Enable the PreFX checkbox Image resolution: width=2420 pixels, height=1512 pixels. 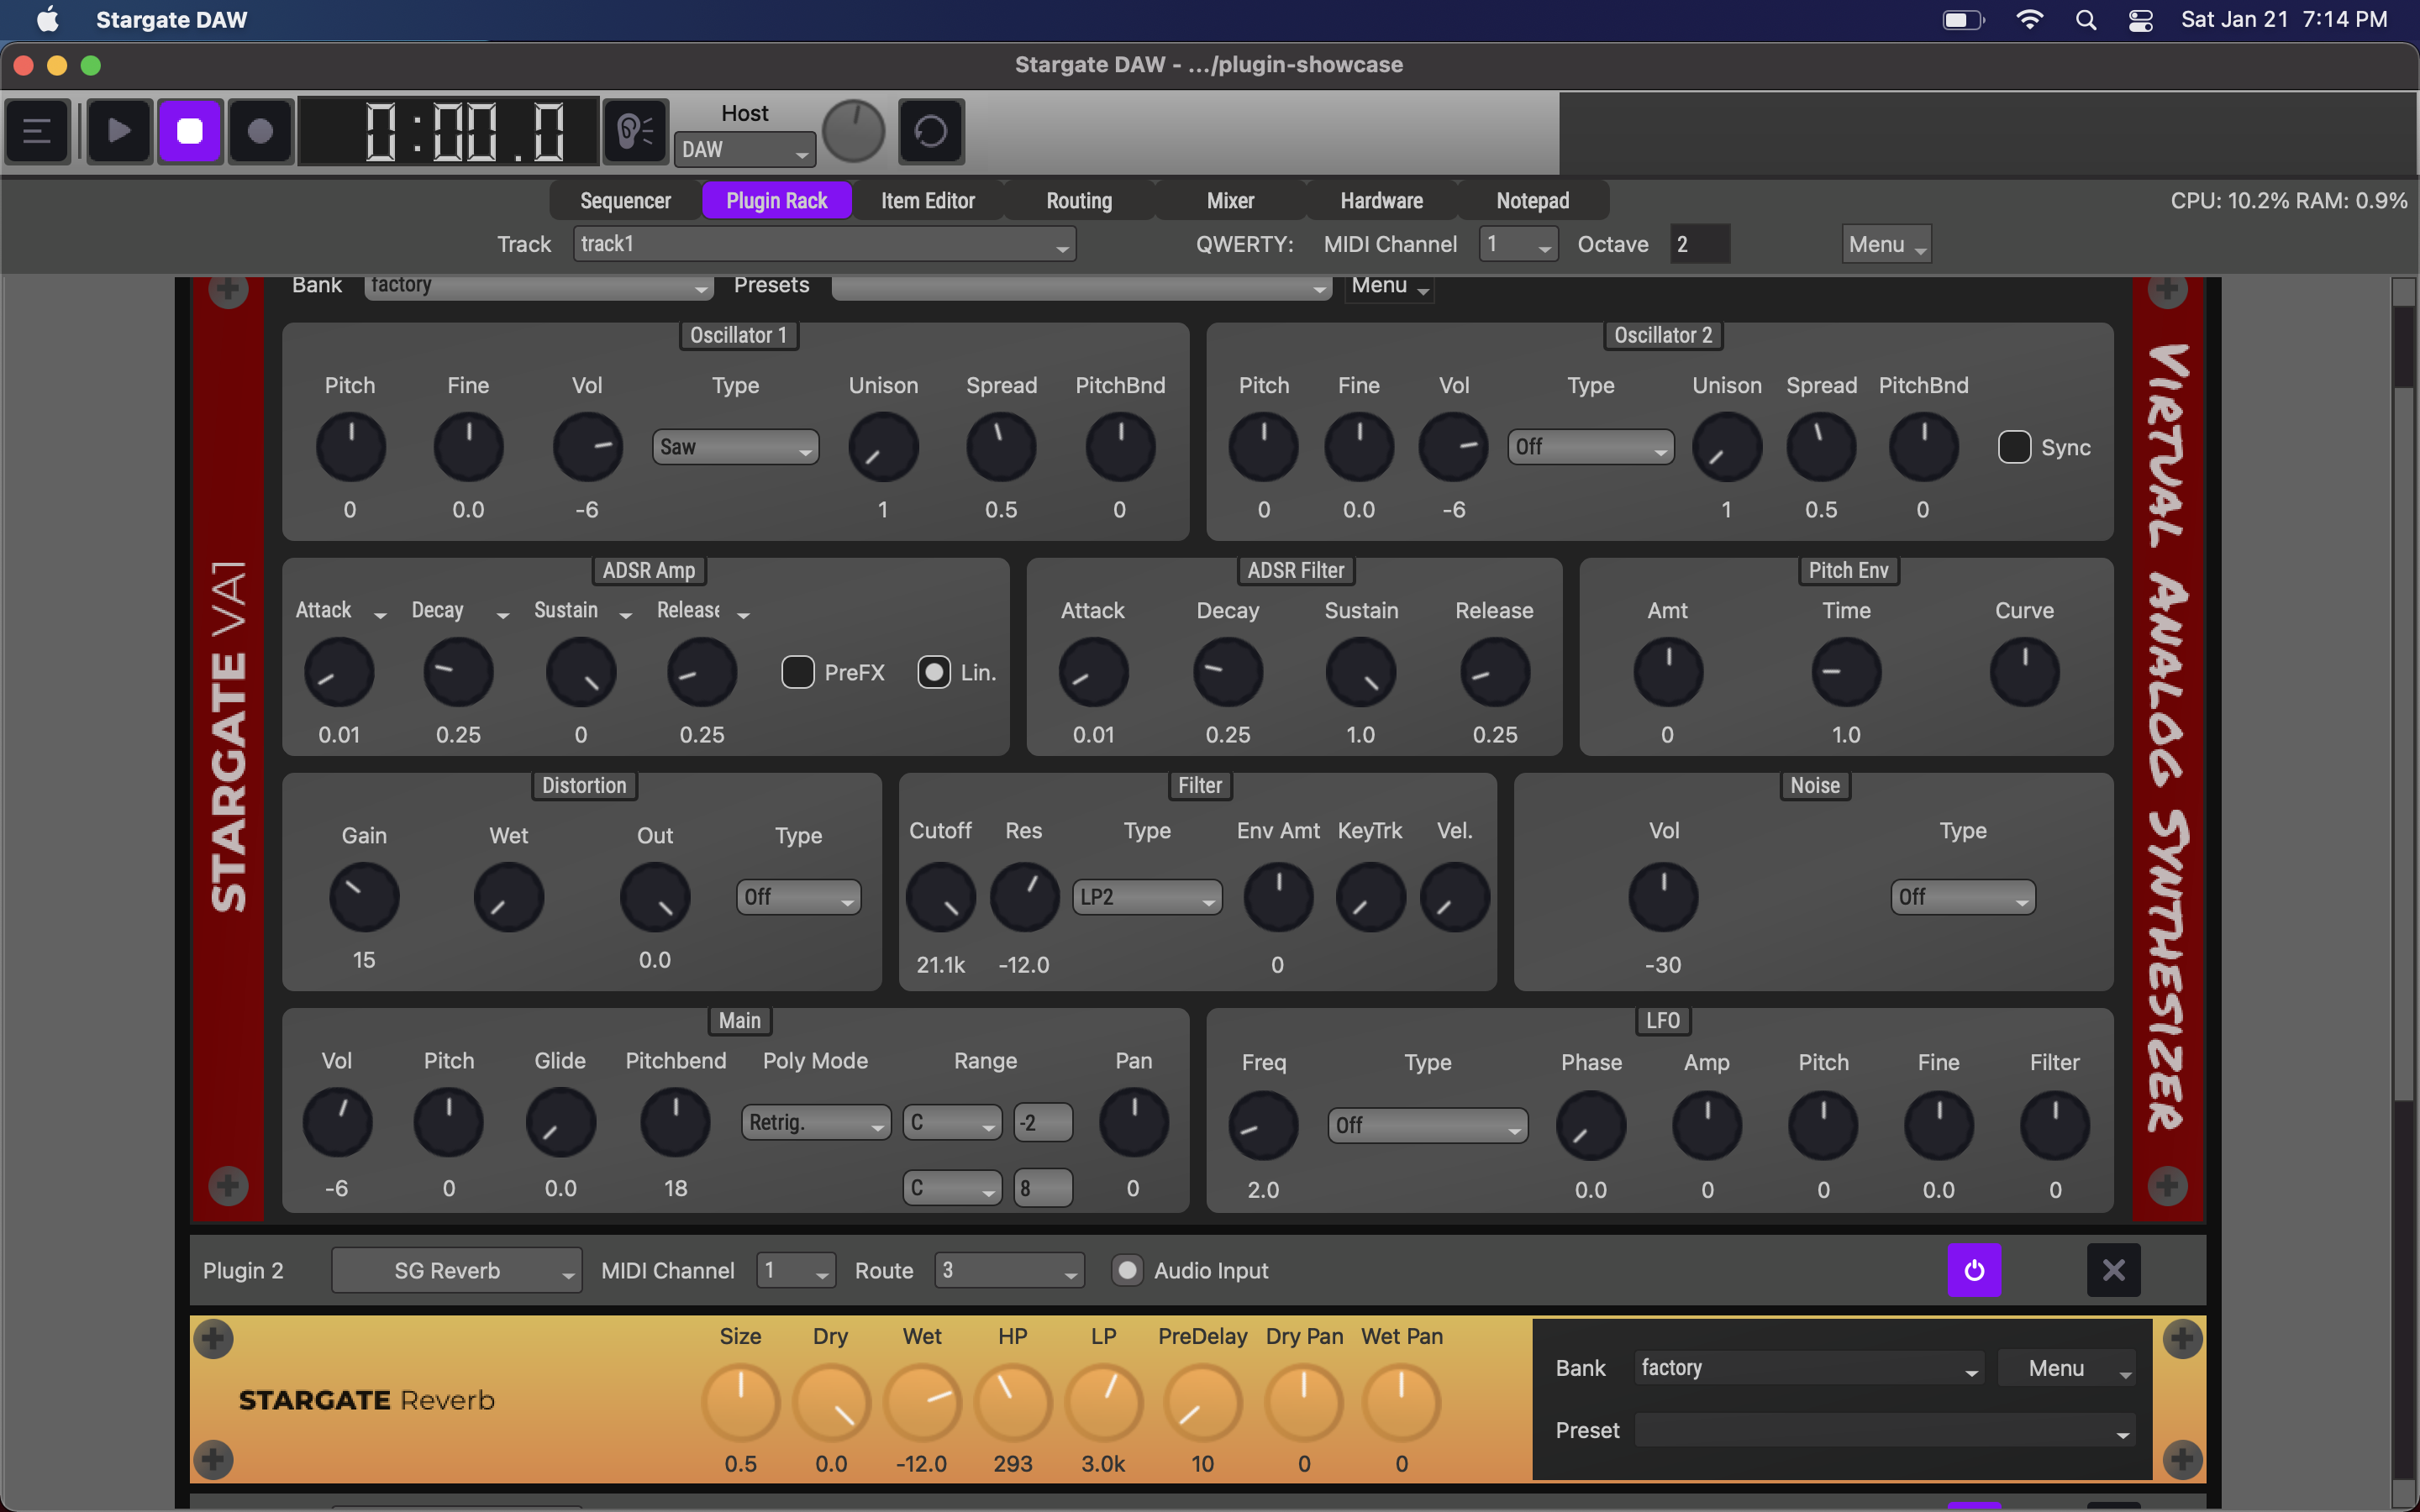797,672
